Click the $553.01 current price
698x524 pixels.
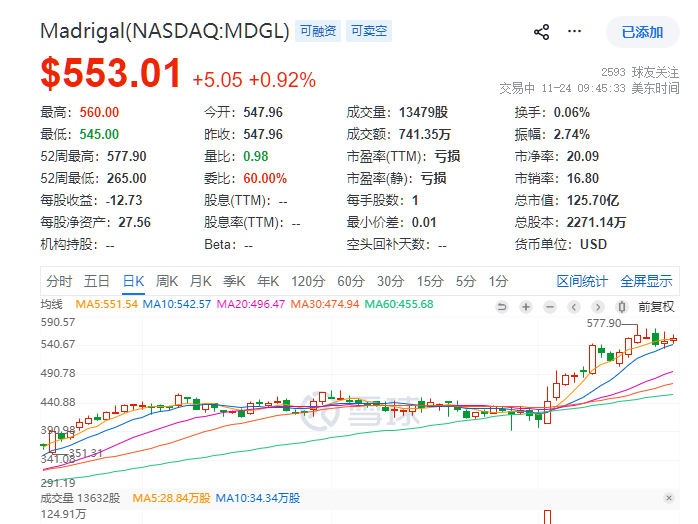(x=111, y=73)
